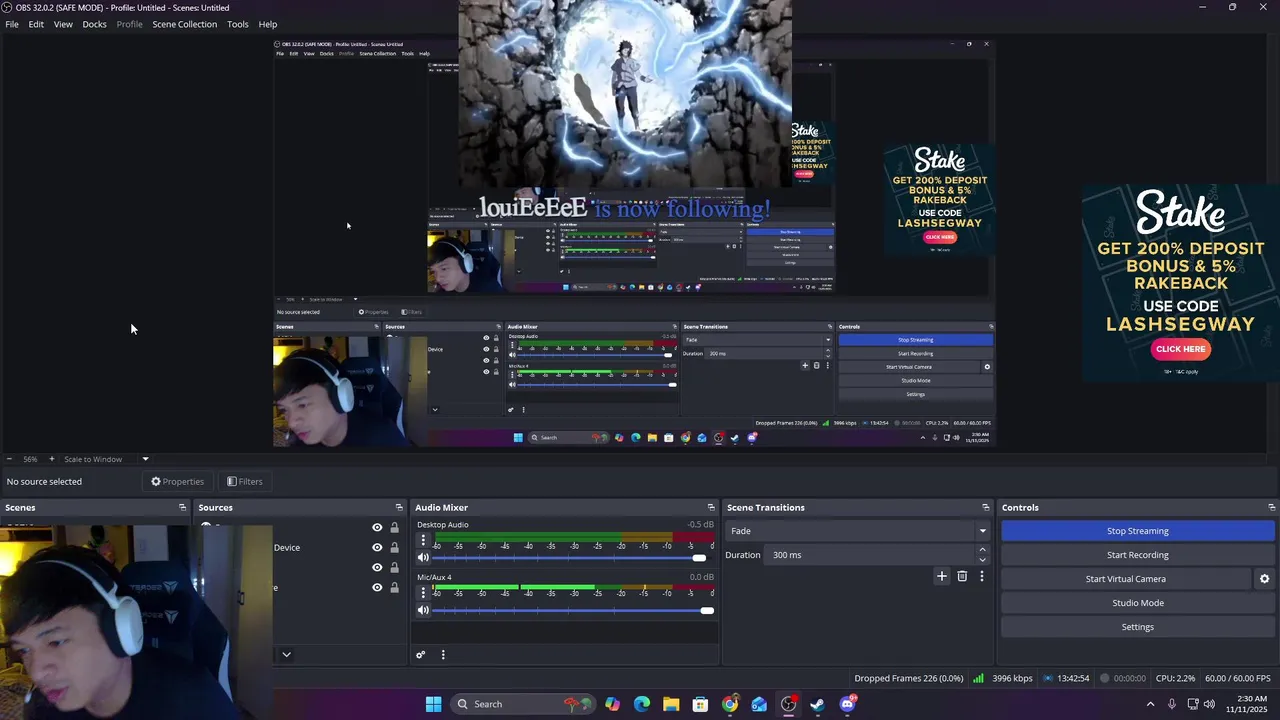The height and width of the screenshot is (720, 1280).
Task: Float the Controls dock panel
Action: click(1271, 508)
